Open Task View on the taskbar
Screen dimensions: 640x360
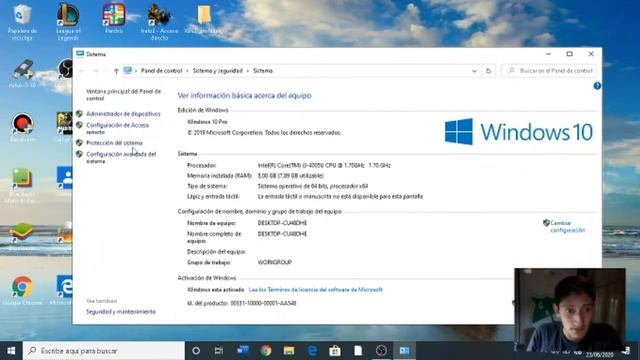click(x=219, y=351)
